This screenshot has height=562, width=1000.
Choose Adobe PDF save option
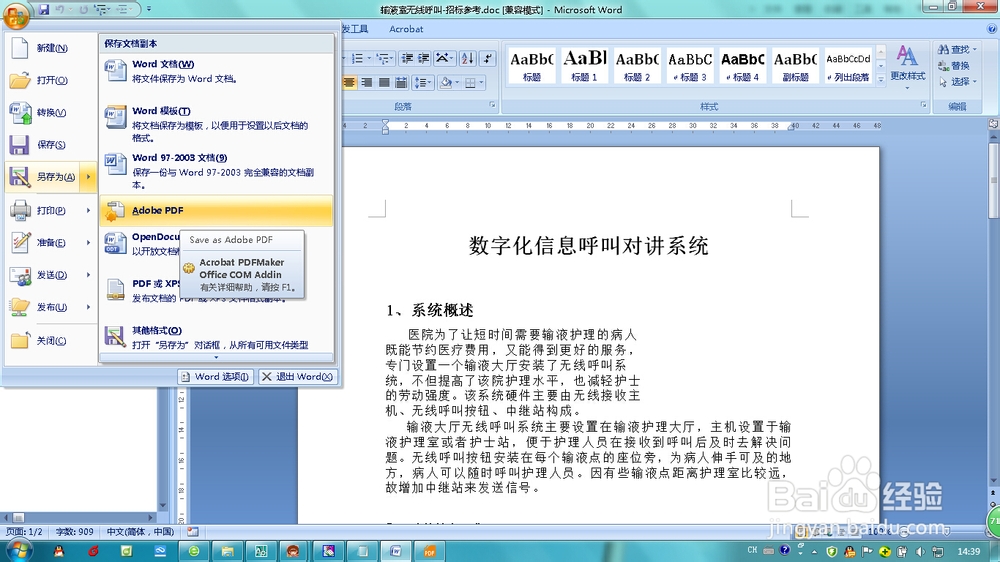pos(216,211)
